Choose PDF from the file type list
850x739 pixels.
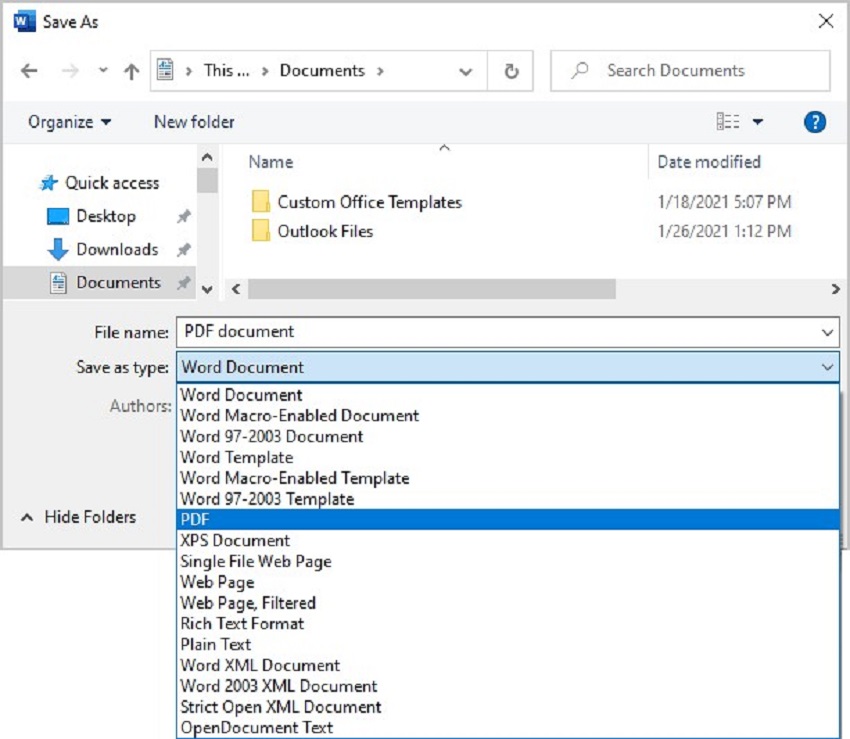click(508, 520)
